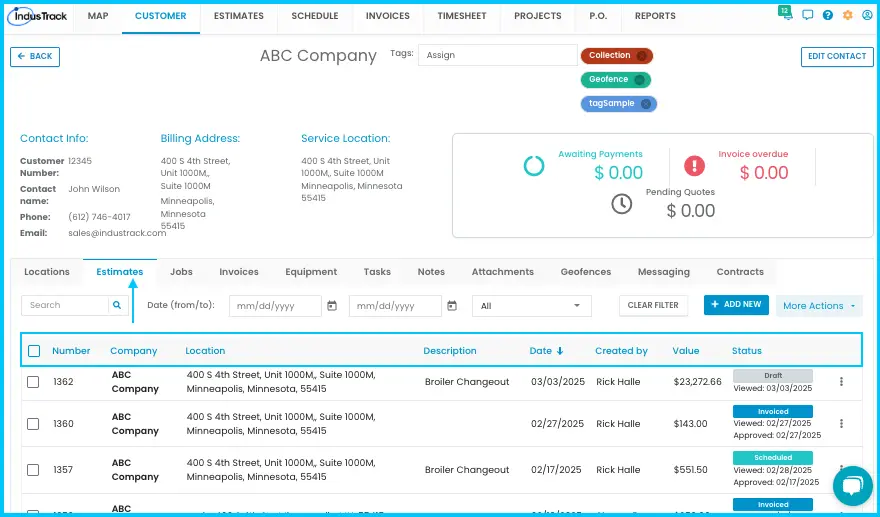Image resolution: width=880 pixels, height=517 pixels.
Task: Open the orange settings gear icon
Action: click(847, 15)
